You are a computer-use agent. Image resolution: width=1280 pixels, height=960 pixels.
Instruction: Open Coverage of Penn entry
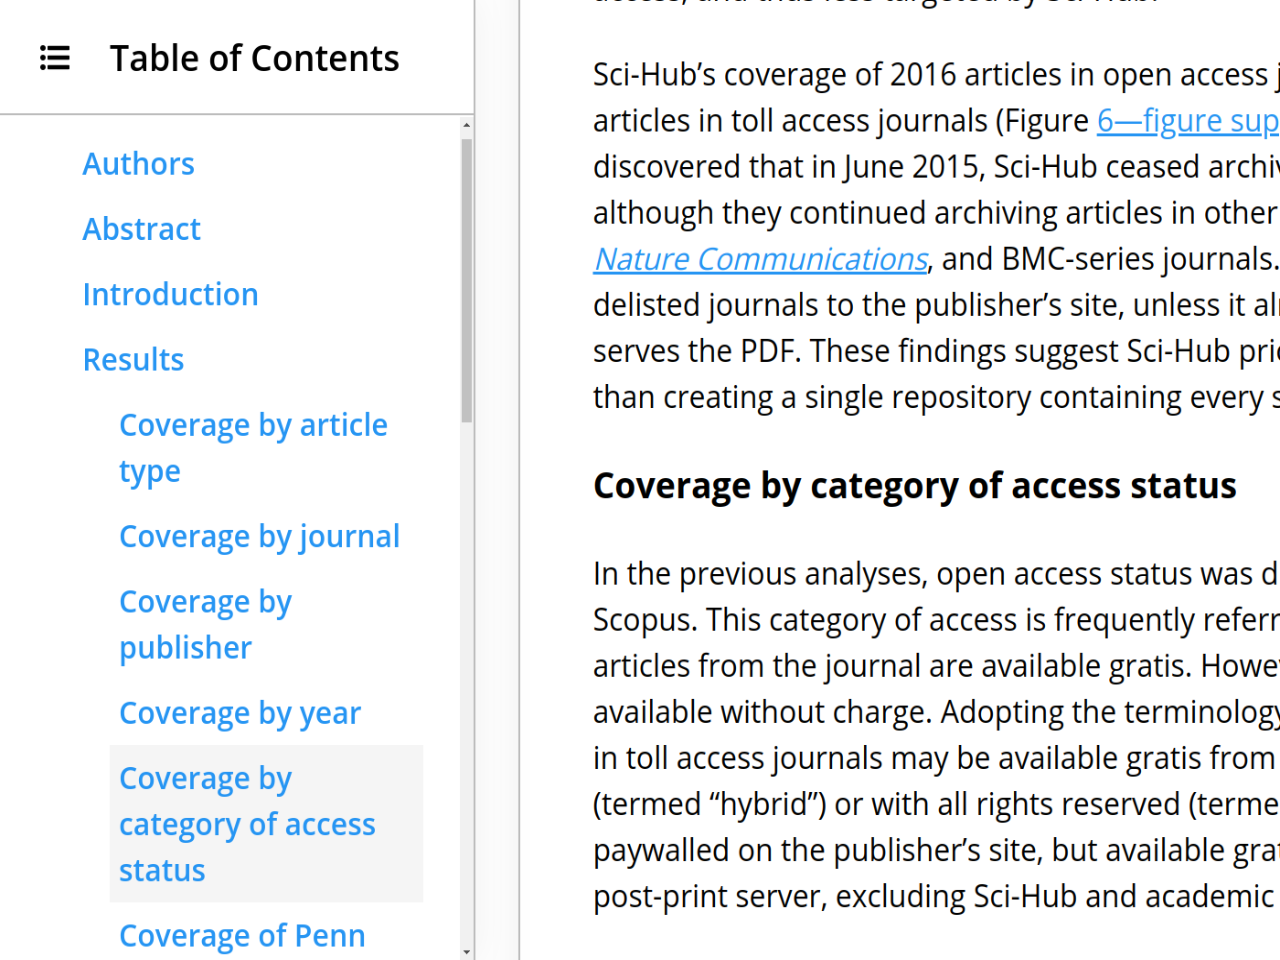pyautogui.click(x=242, y=936)
